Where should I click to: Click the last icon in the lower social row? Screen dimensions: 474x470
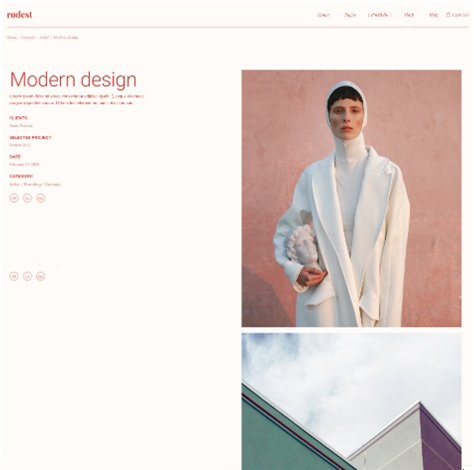pos(41,276)
